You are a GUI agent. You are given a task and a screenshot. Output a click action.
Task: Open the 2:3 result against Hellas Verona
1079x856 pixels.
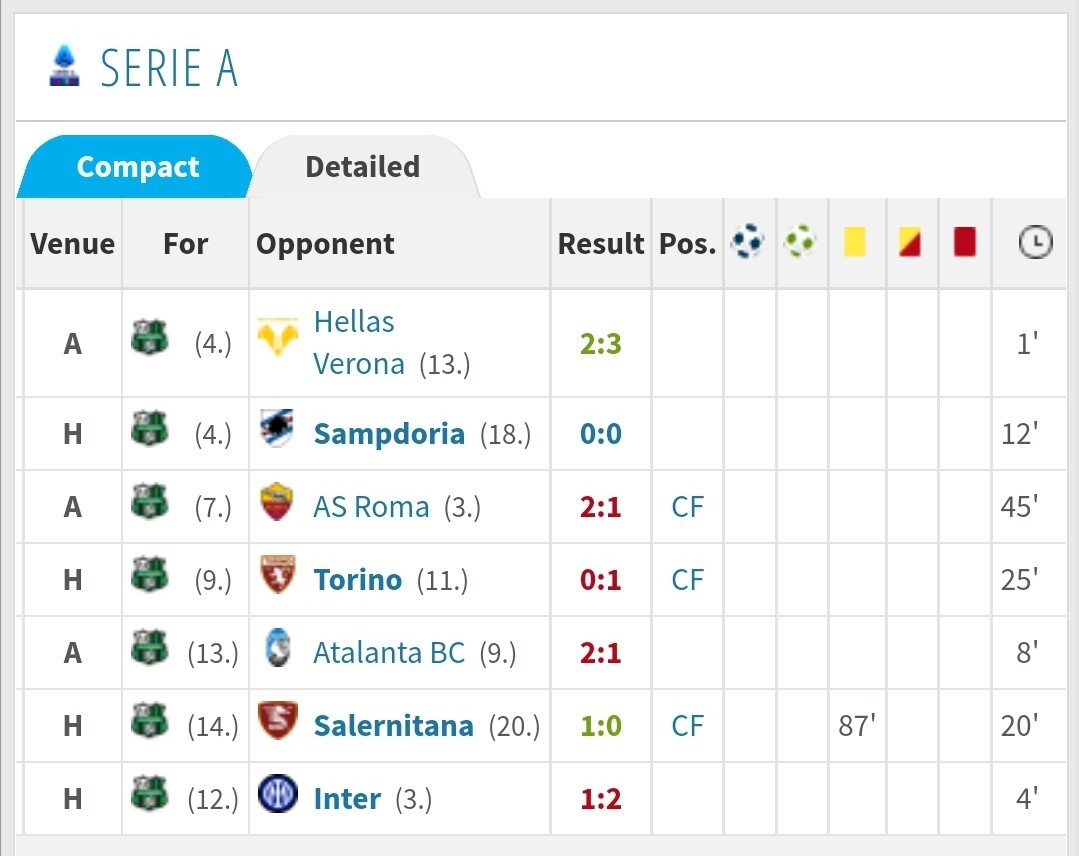(601, 343)
